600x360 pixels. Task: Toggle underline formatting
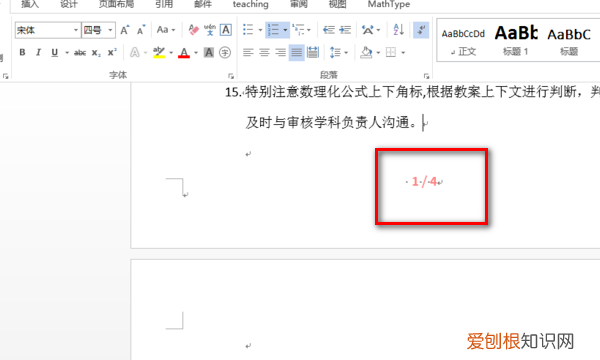(54, 52)
